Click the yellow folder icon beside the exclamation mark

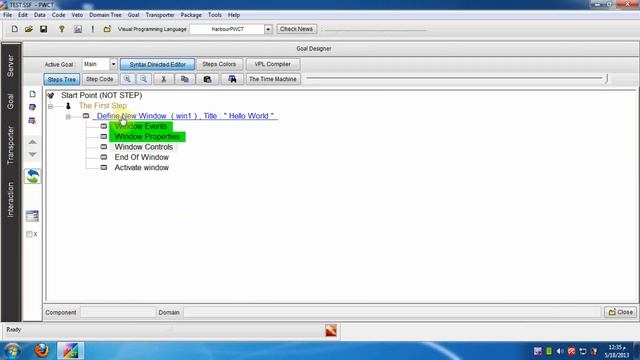pos(107,29)
